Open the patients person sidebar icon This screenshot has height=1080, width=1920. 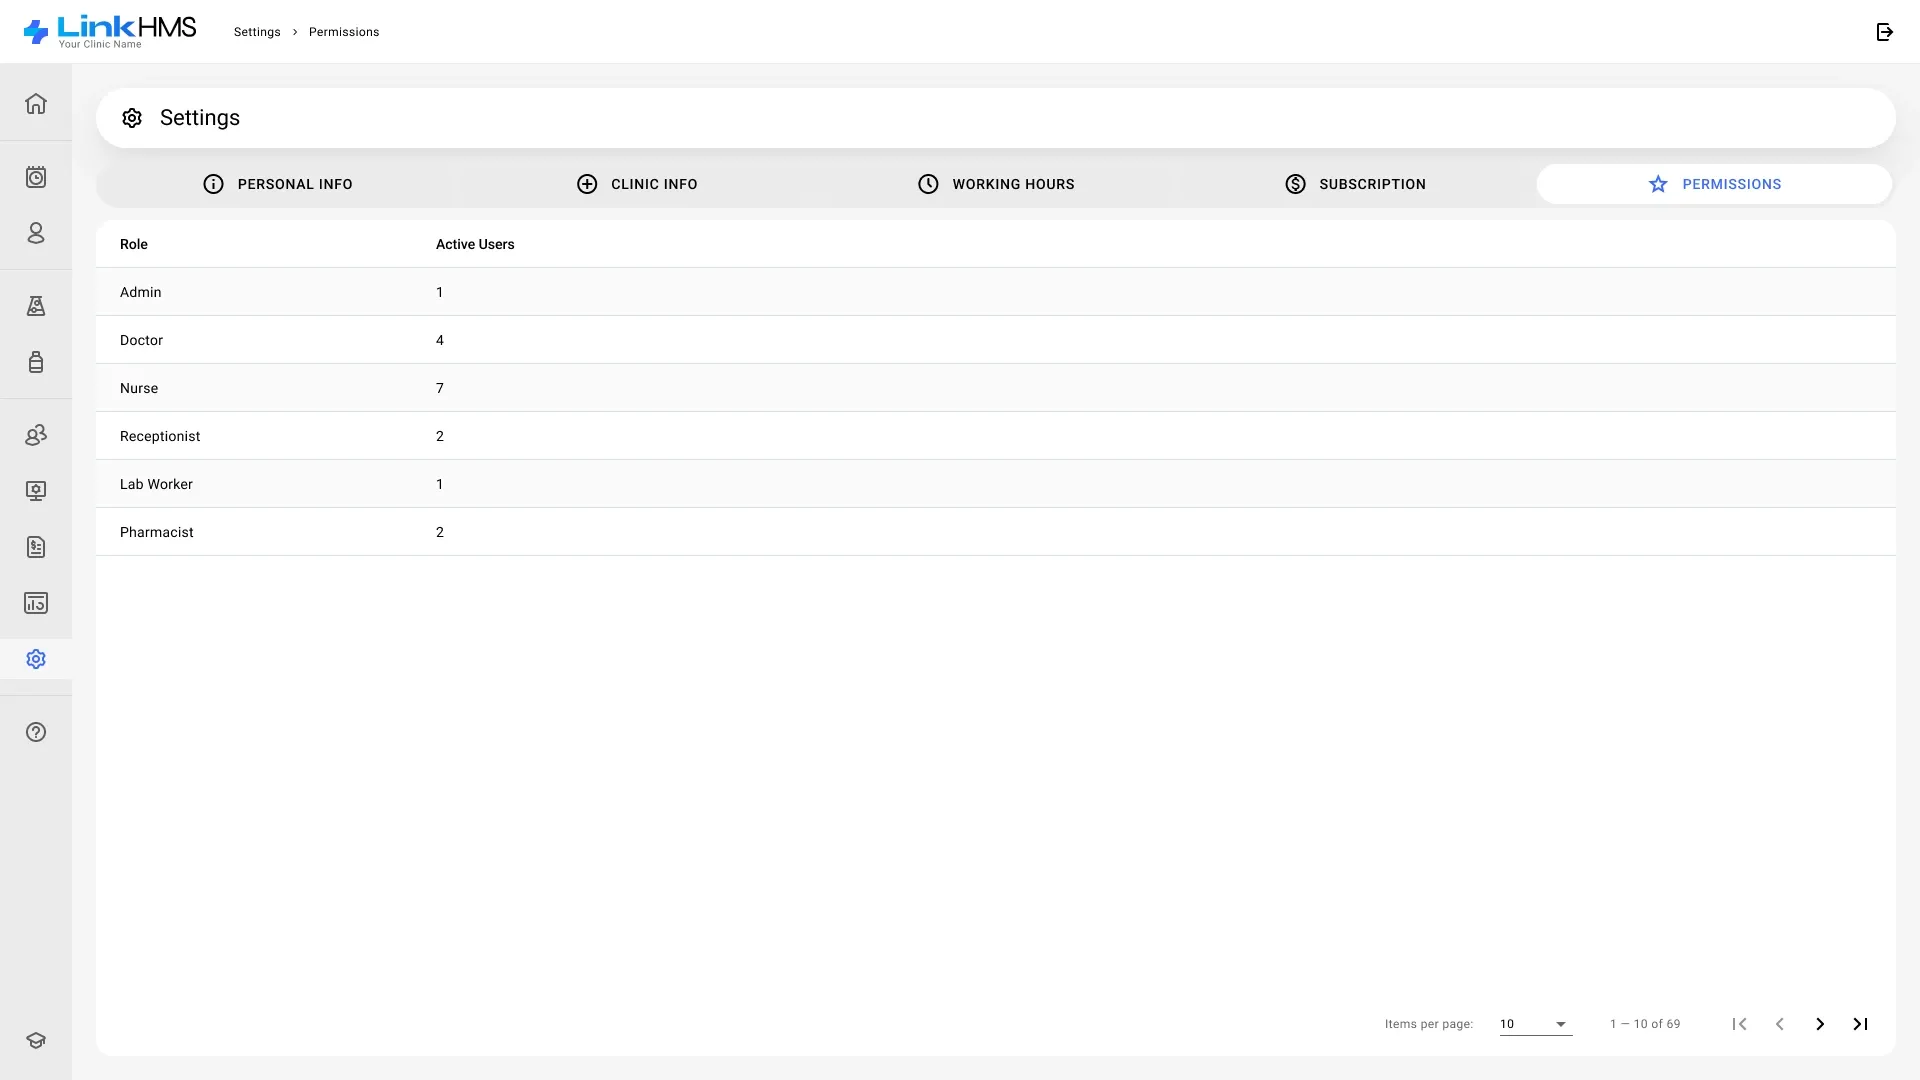pos(36,233)
